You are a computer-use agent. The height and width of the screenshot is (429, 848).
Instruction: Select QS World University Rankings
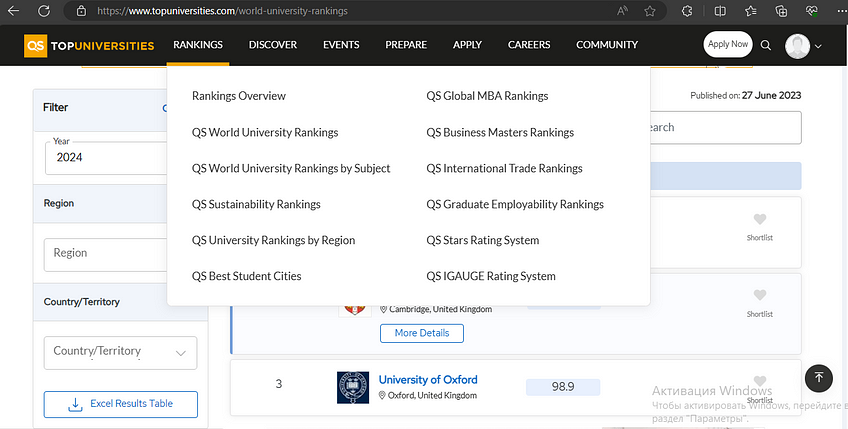coord(265,133)
